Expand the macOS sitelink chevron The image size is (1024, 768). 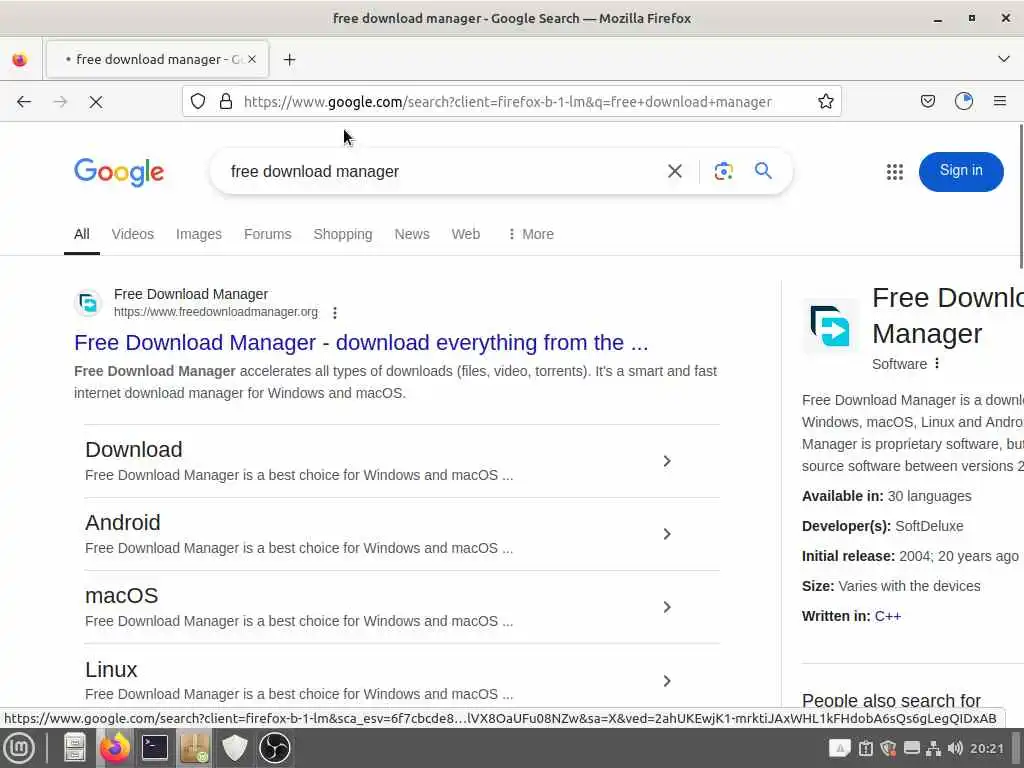pyautogui.click(x=667, y=607)
